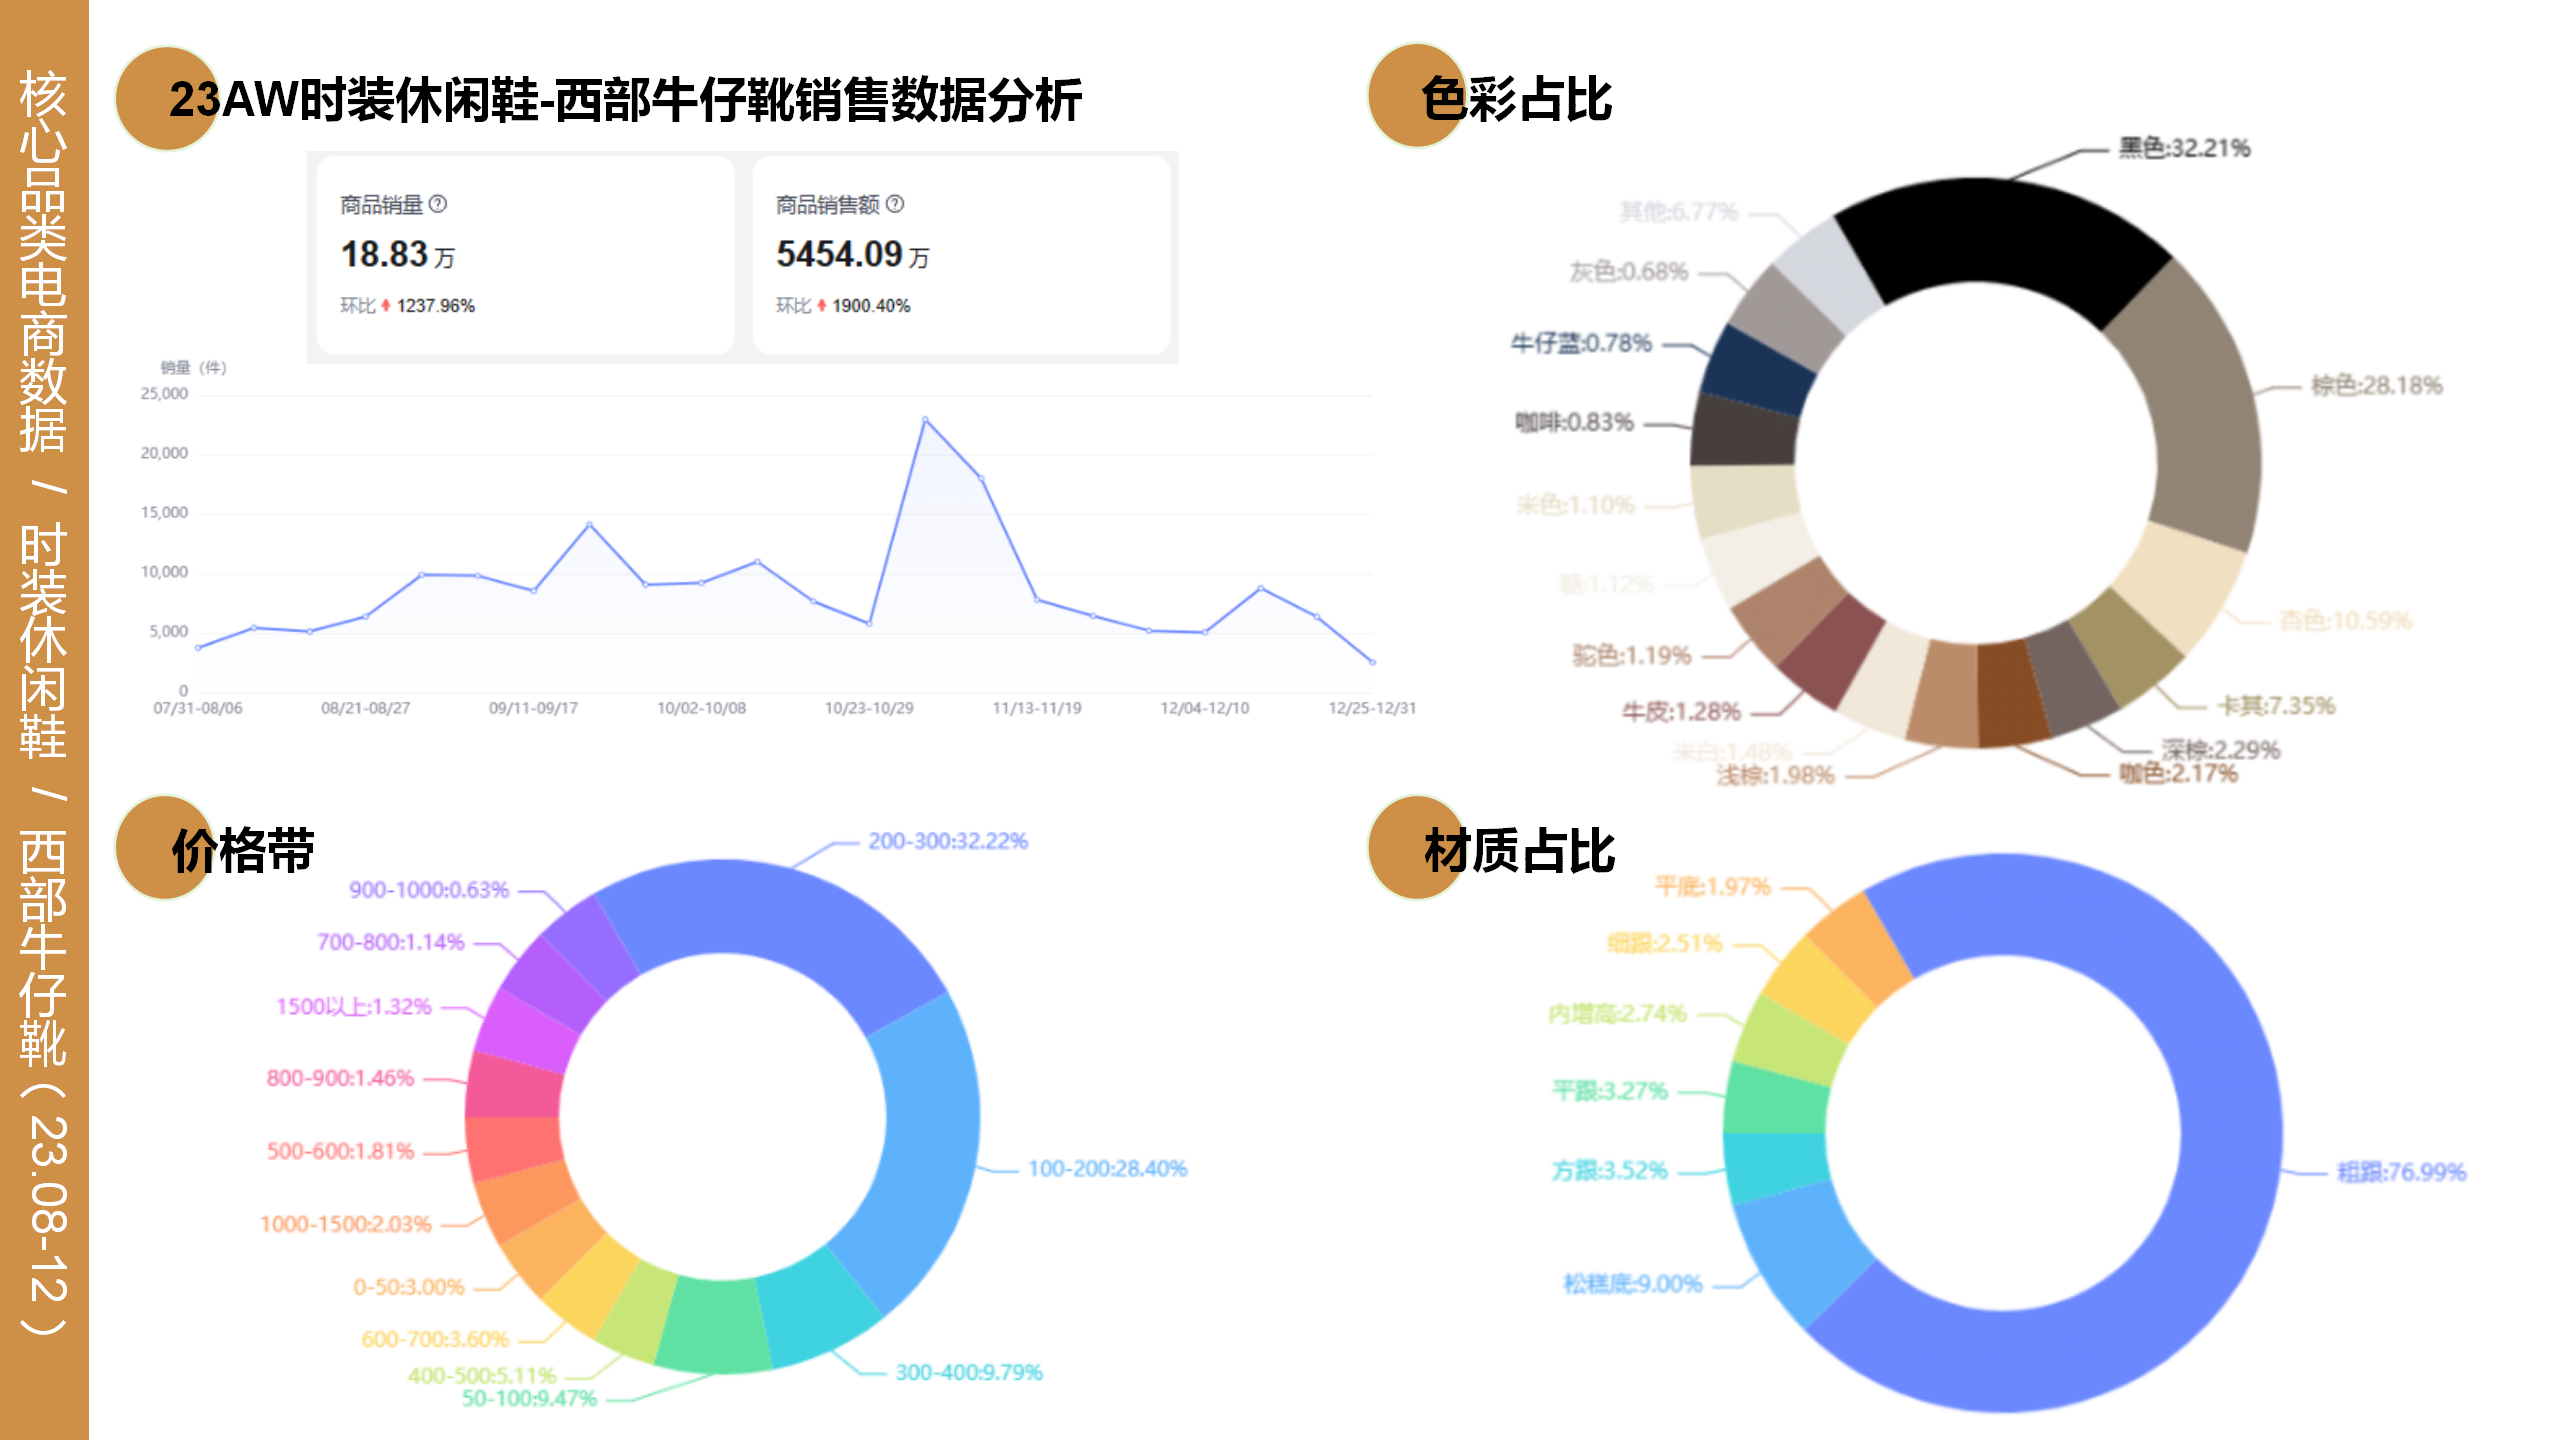Image resolution: width=2560 pixels, height=1440 pixels.
Task: Click the x-axis label 07/31-08/06
Action: [198, 708]
